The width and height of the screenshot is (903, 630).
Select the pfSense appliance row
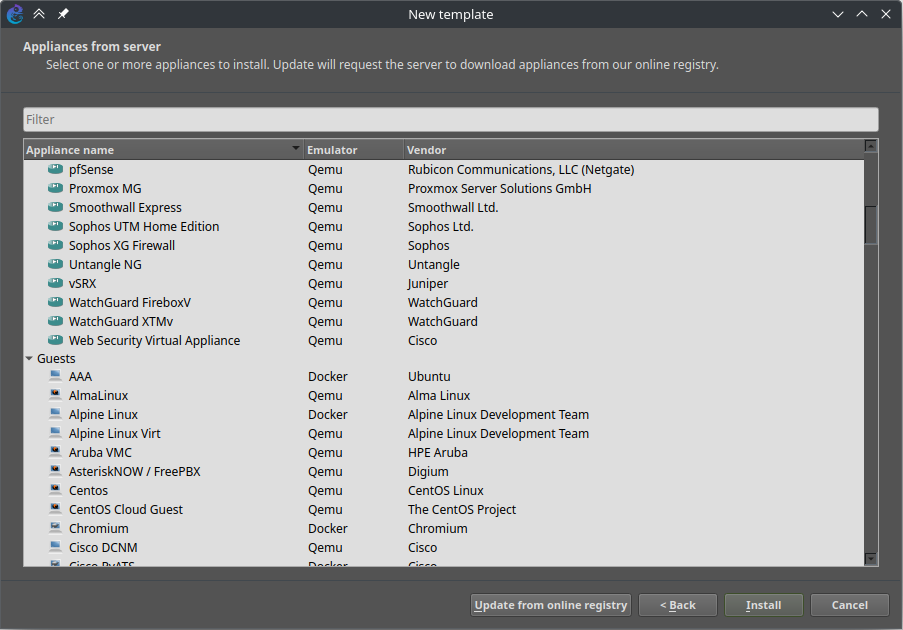[x=443, y=169]
